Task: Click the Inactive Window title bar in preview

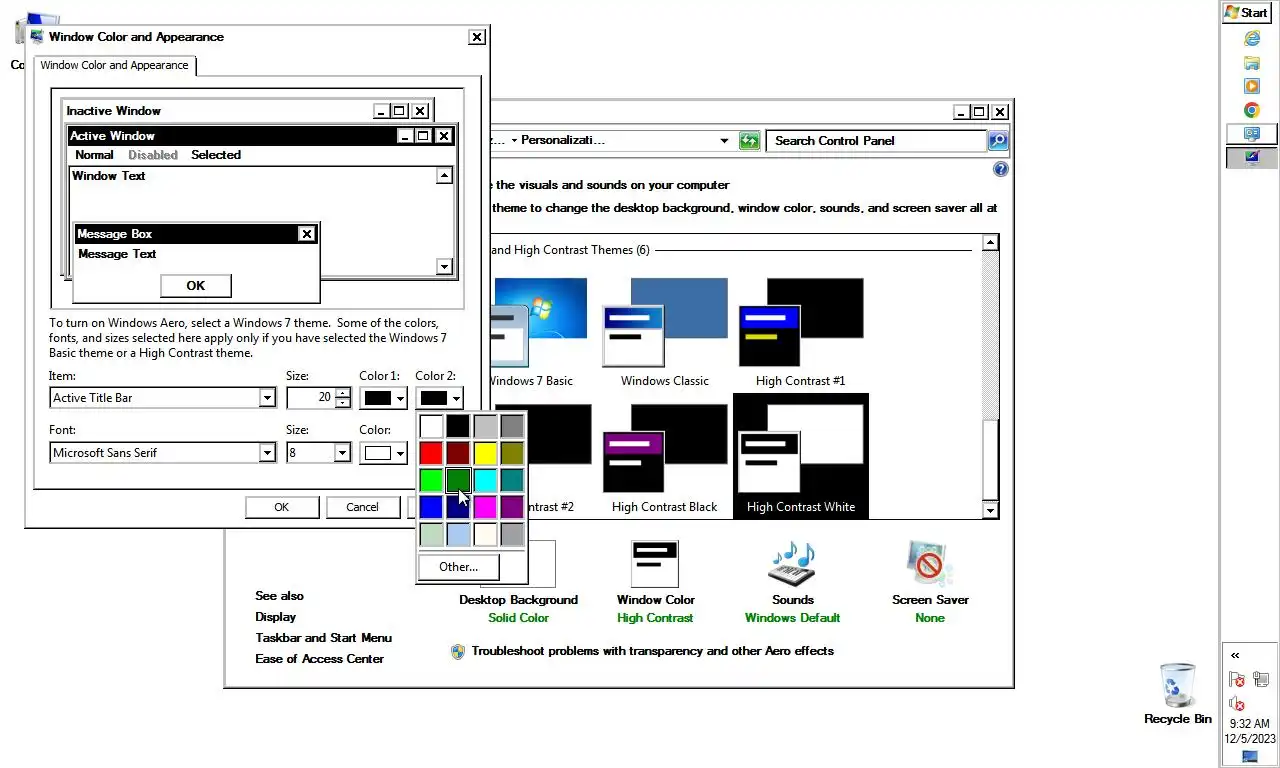Action: click(x=248, y=111)
